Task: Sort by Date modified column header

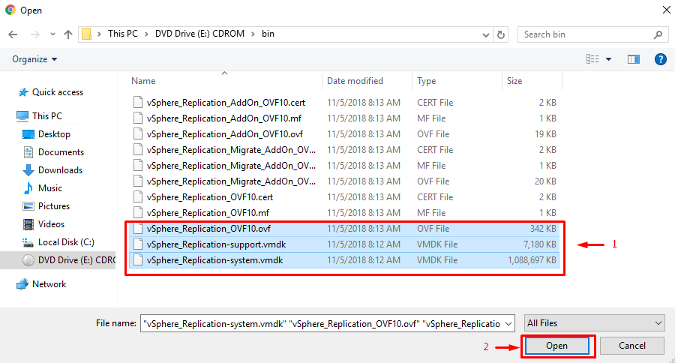Action: click(x=355, y=81)
